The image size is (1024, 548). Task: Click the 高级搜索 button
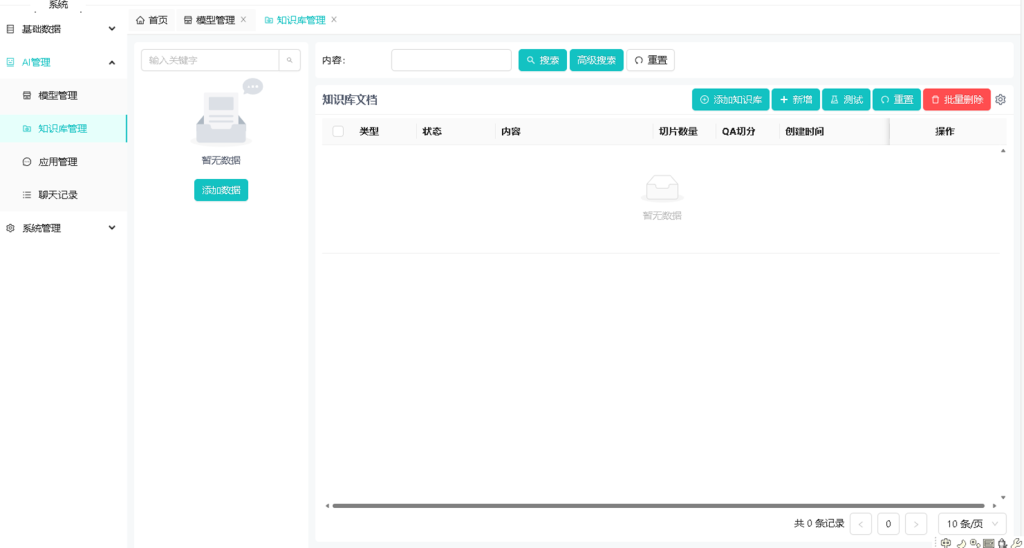click(596, 60)
